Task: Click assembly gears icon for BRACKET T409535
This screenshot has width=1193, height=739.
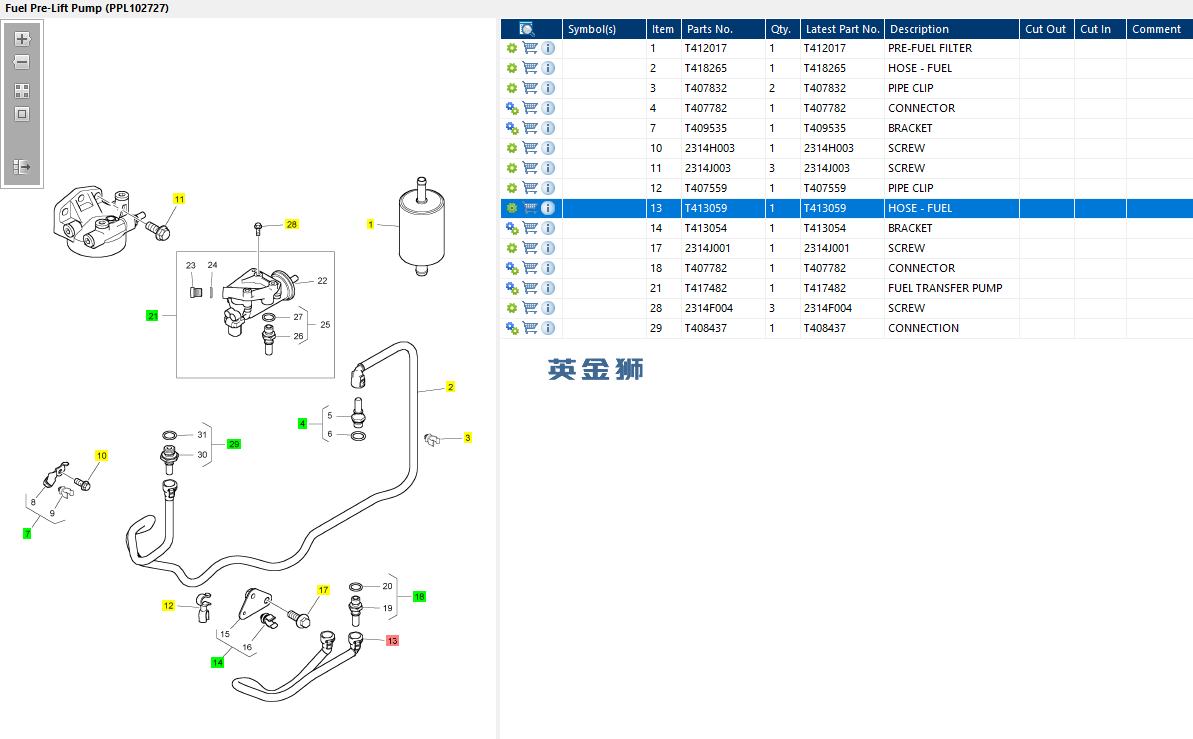Action: pos(512,128)
